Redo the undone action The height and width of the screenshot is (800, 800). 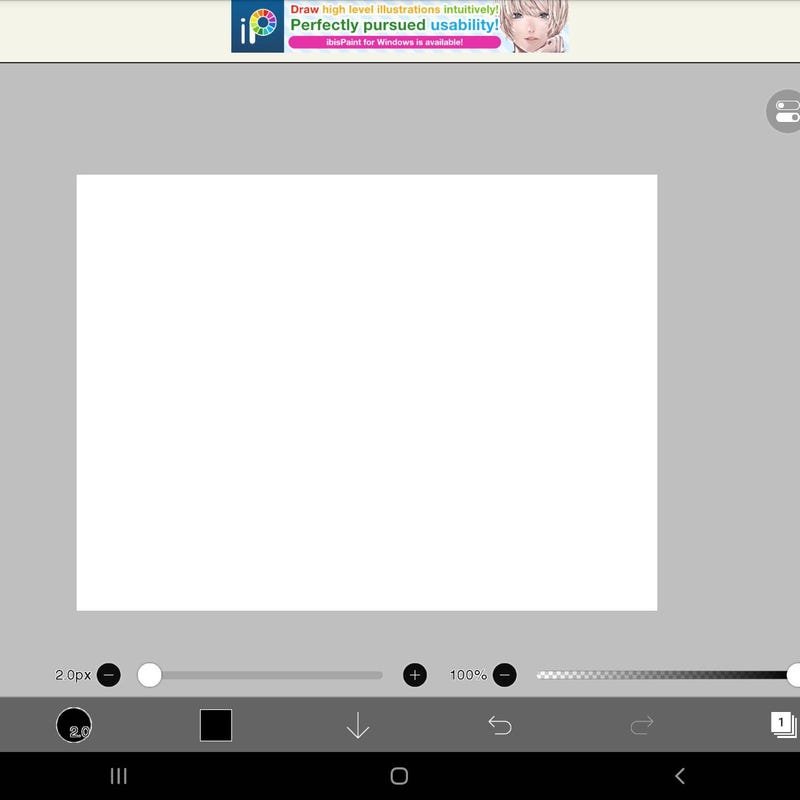coord(642,725)
